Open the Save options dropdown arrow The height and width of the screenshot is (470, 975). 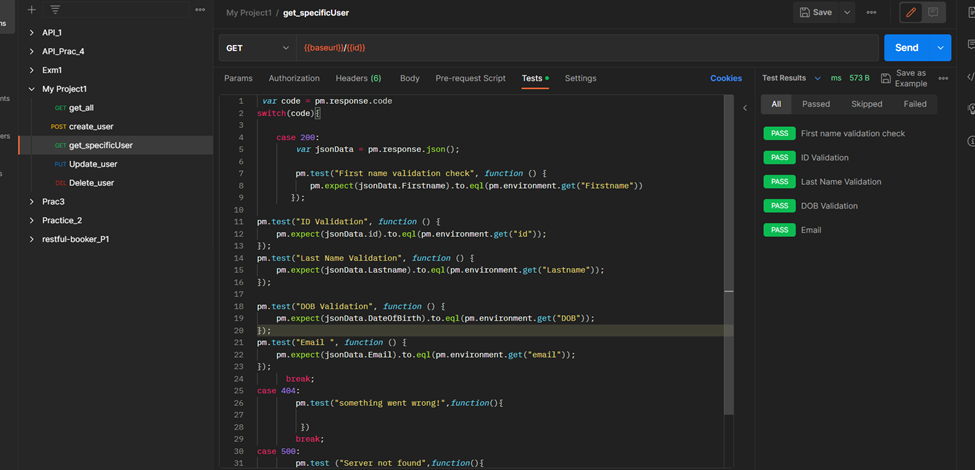847,12
